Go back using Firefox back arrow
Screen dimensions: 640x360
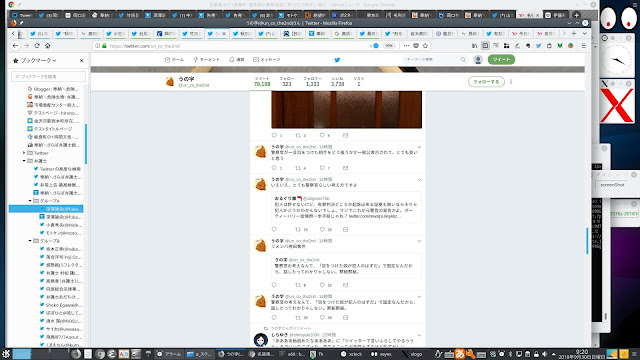pyautogui.click(x=16, y=46)
